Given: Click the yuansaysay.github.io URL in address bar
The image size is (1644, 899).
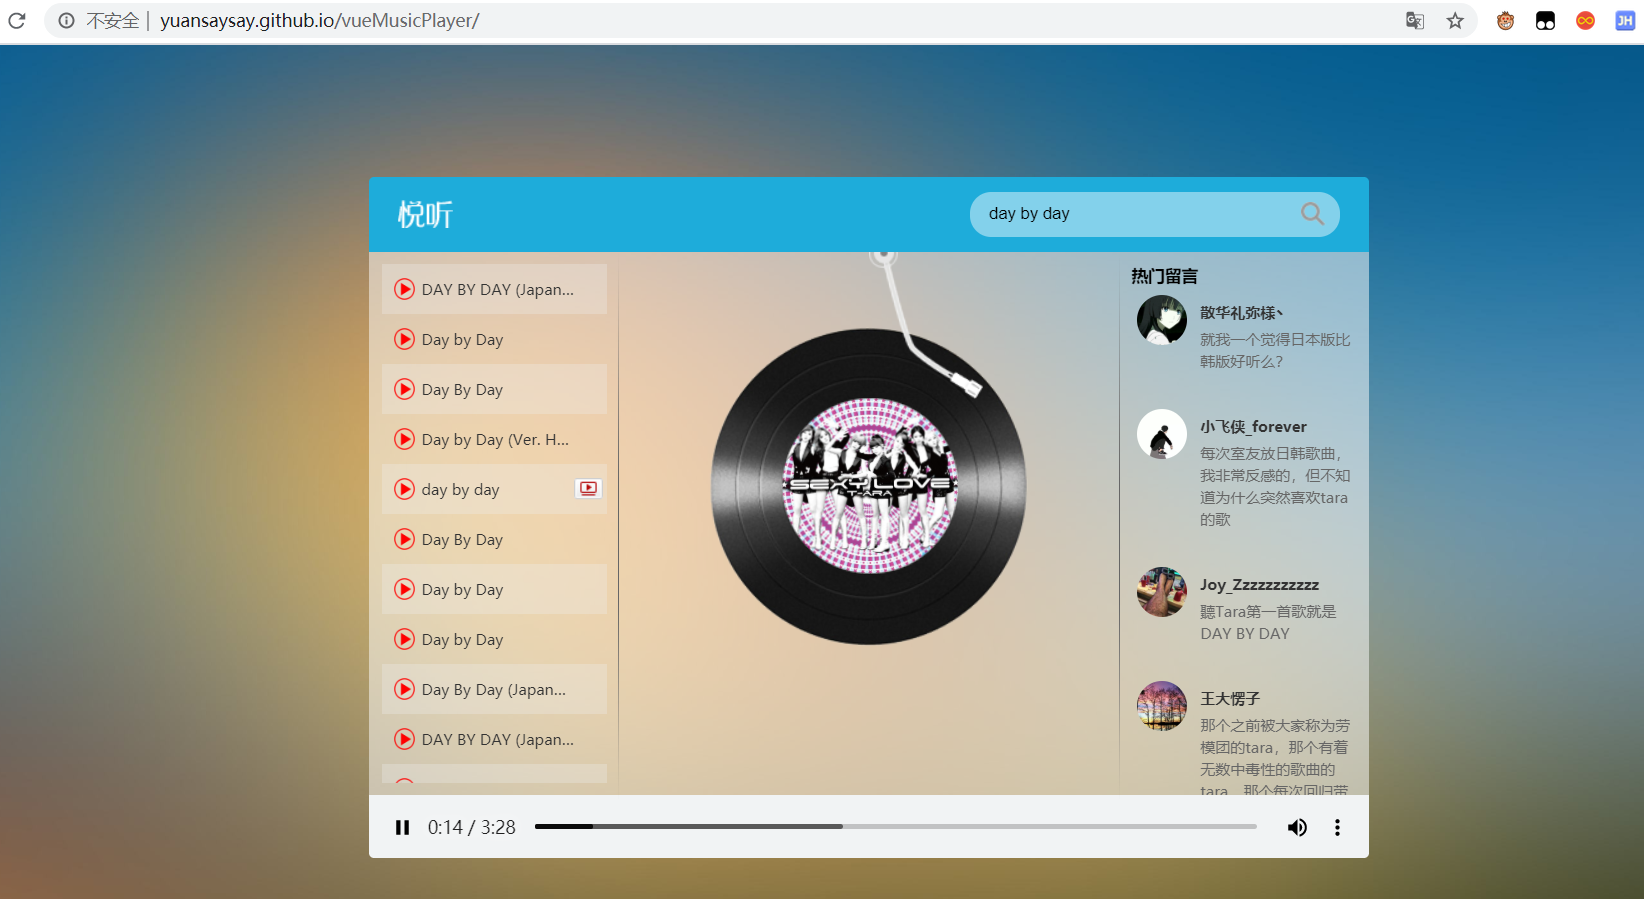Looking at the screenshot, I should point(320,20).
